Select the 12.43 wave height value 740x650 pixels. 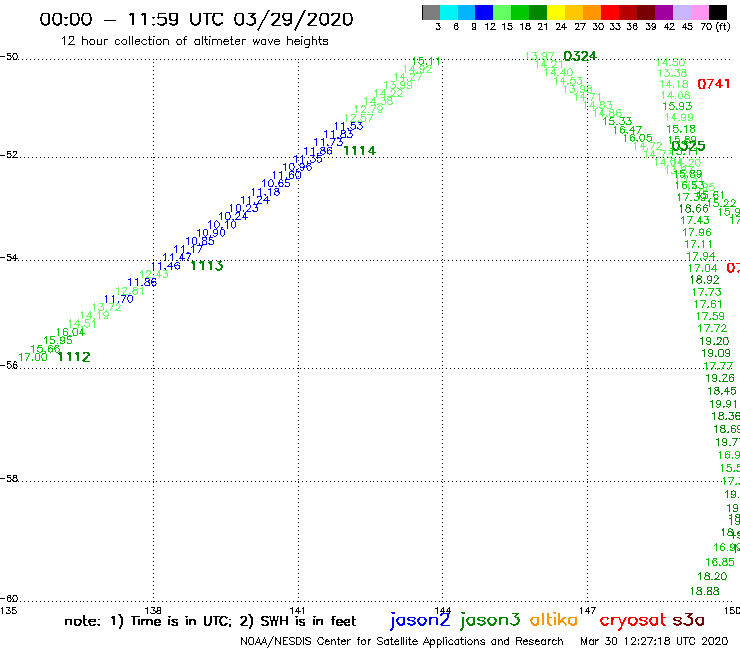(154, 274)
